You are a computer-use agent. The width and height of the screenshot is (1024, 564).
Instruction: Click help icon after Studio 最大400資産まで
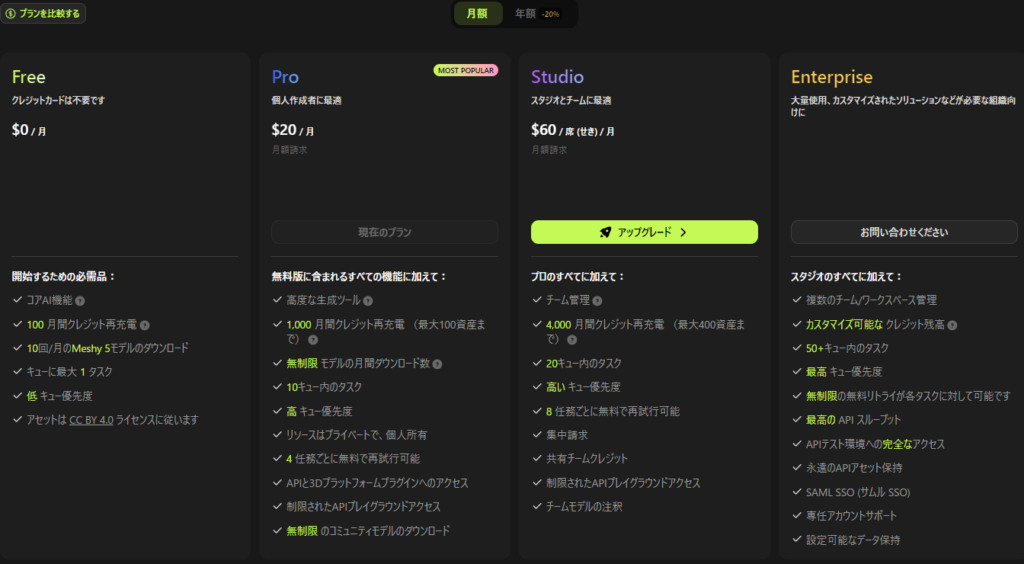[572, 340]
